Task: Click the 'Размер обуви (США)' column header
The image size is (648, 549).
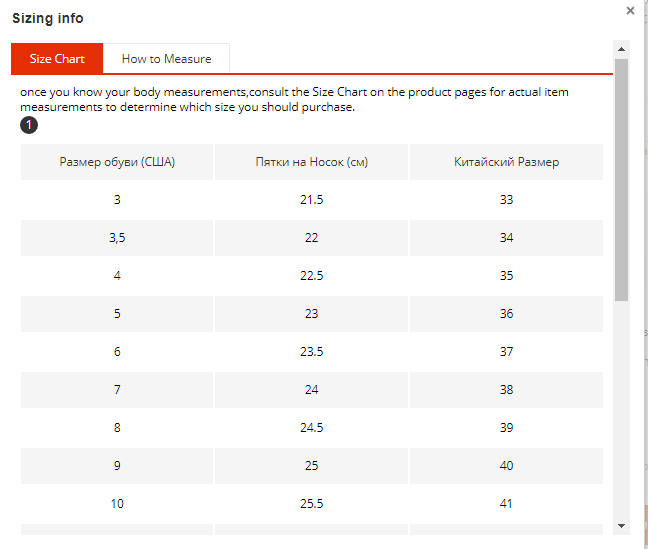Action: tap(117, 162)
